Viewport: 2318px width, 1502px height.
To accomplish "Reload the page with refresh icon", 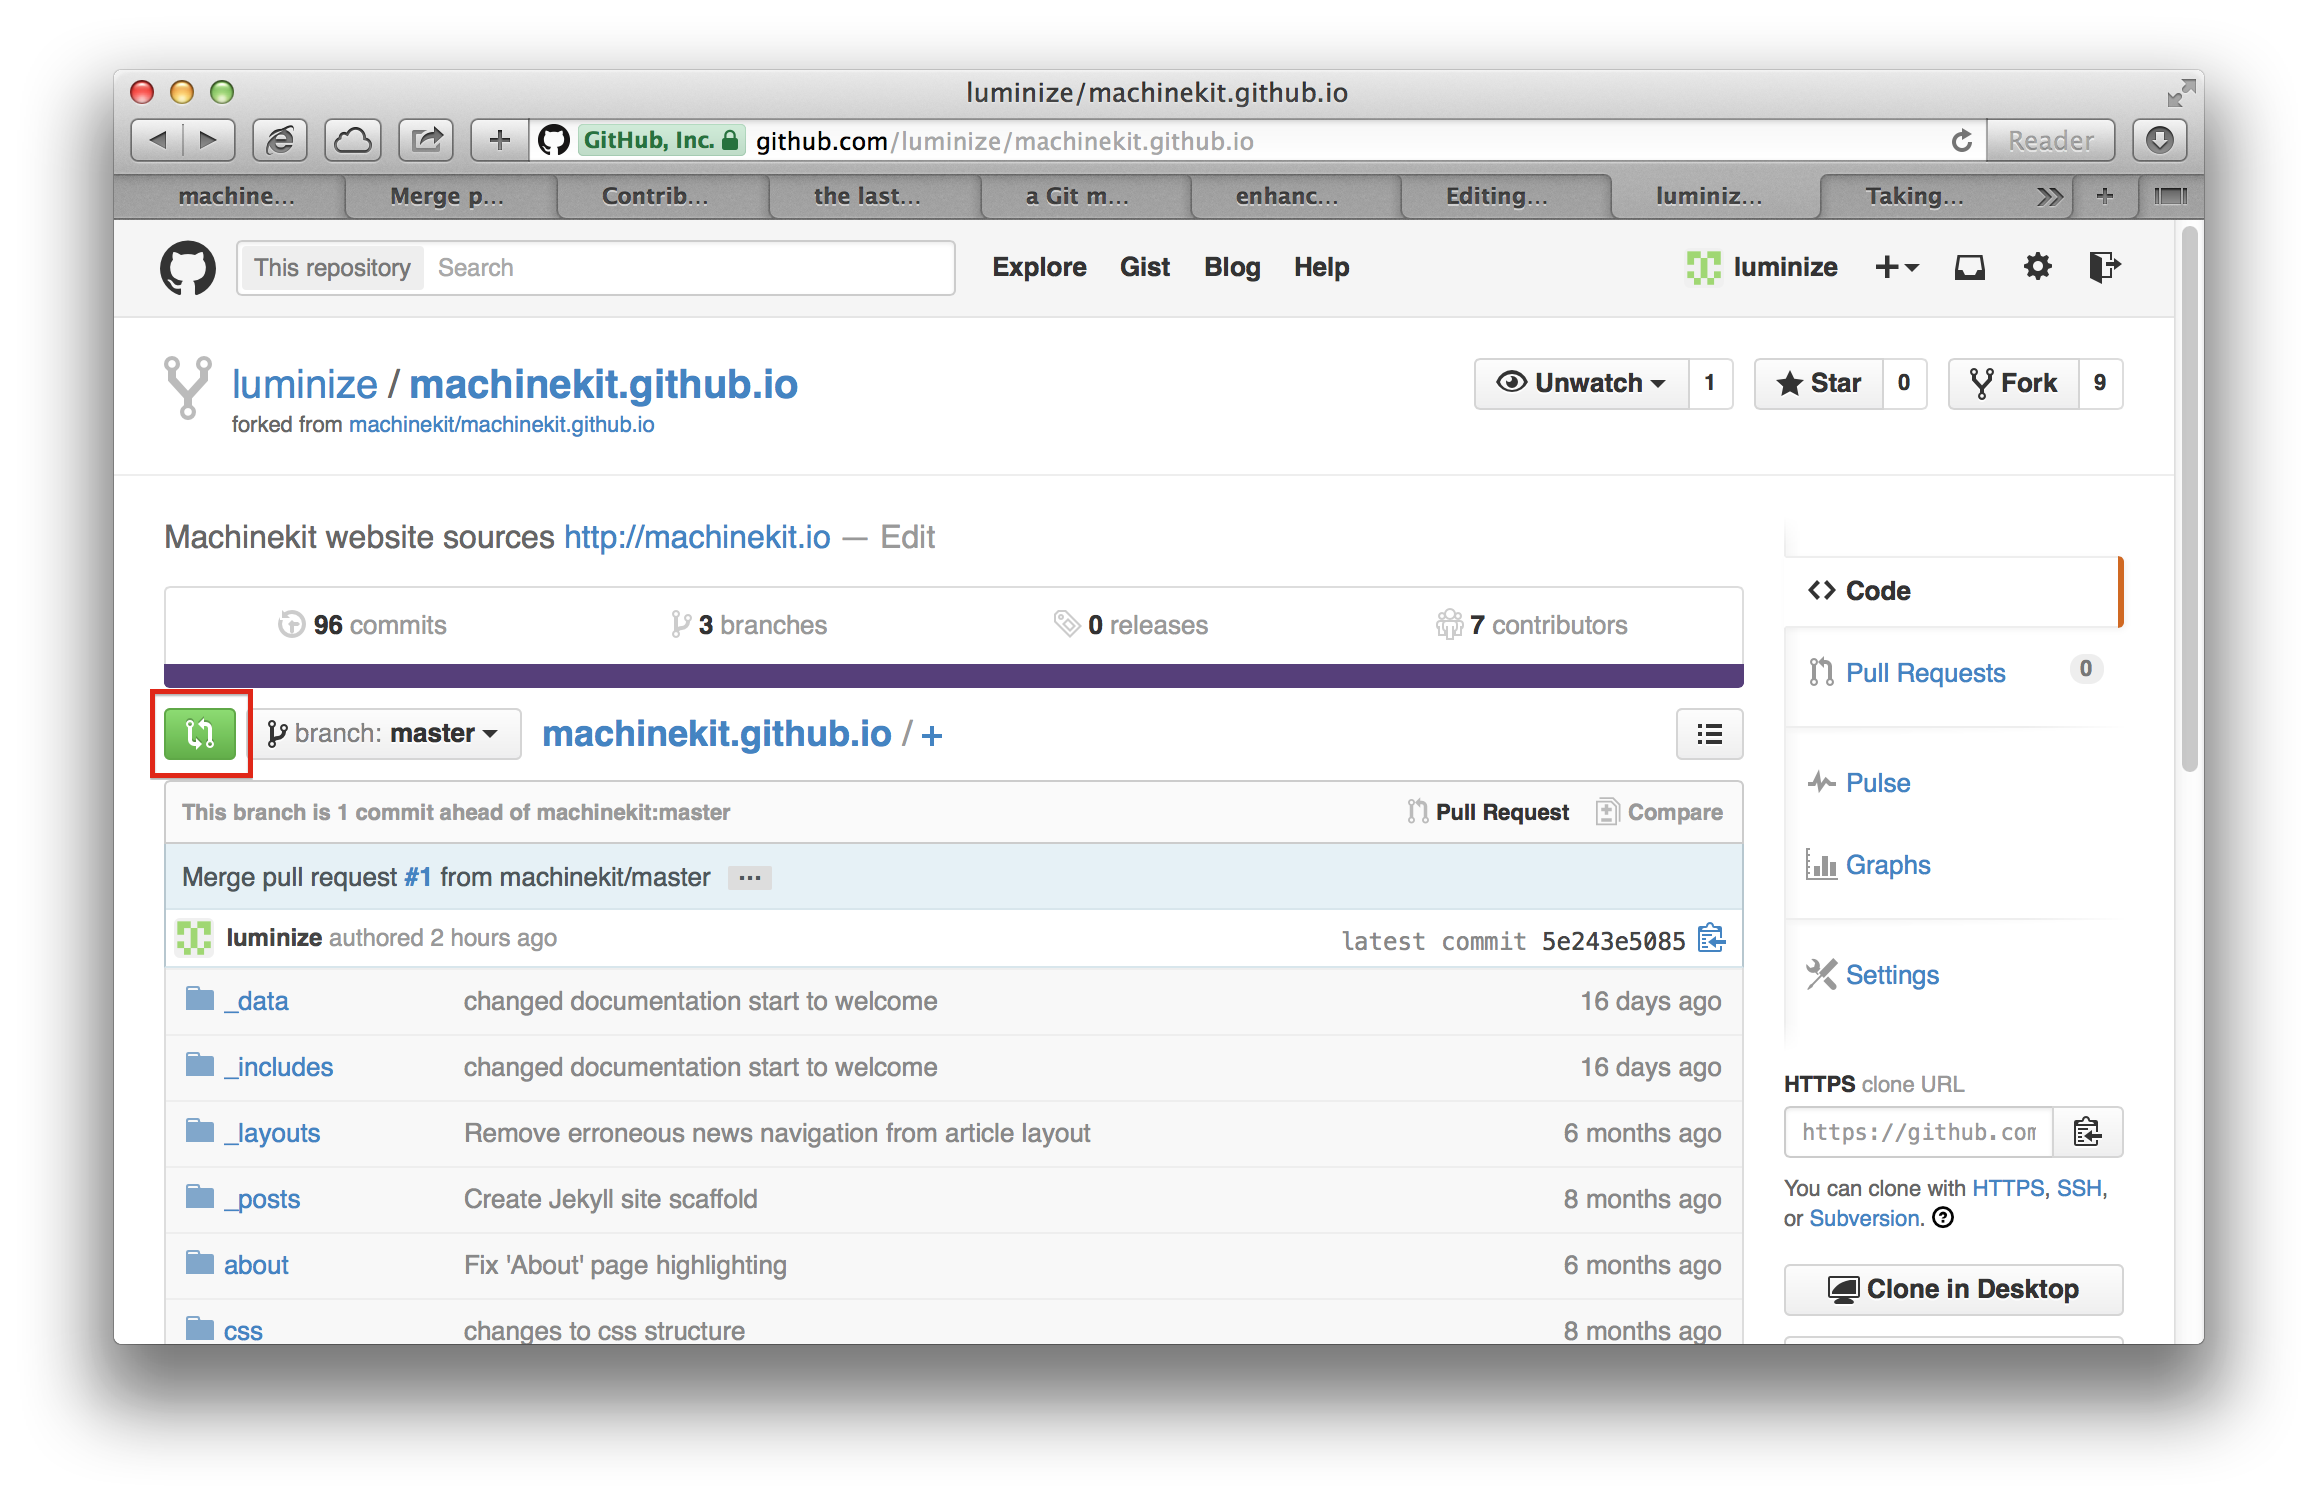I will click(x=1961, y=141).
